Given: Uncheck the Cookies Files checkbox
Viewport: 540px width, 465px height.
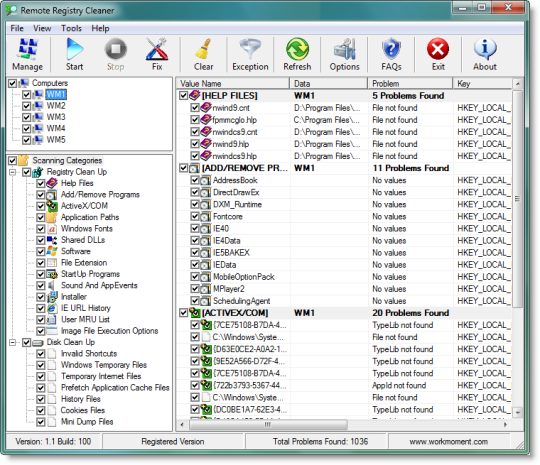Looking at the screenshot, I should 41,411.
